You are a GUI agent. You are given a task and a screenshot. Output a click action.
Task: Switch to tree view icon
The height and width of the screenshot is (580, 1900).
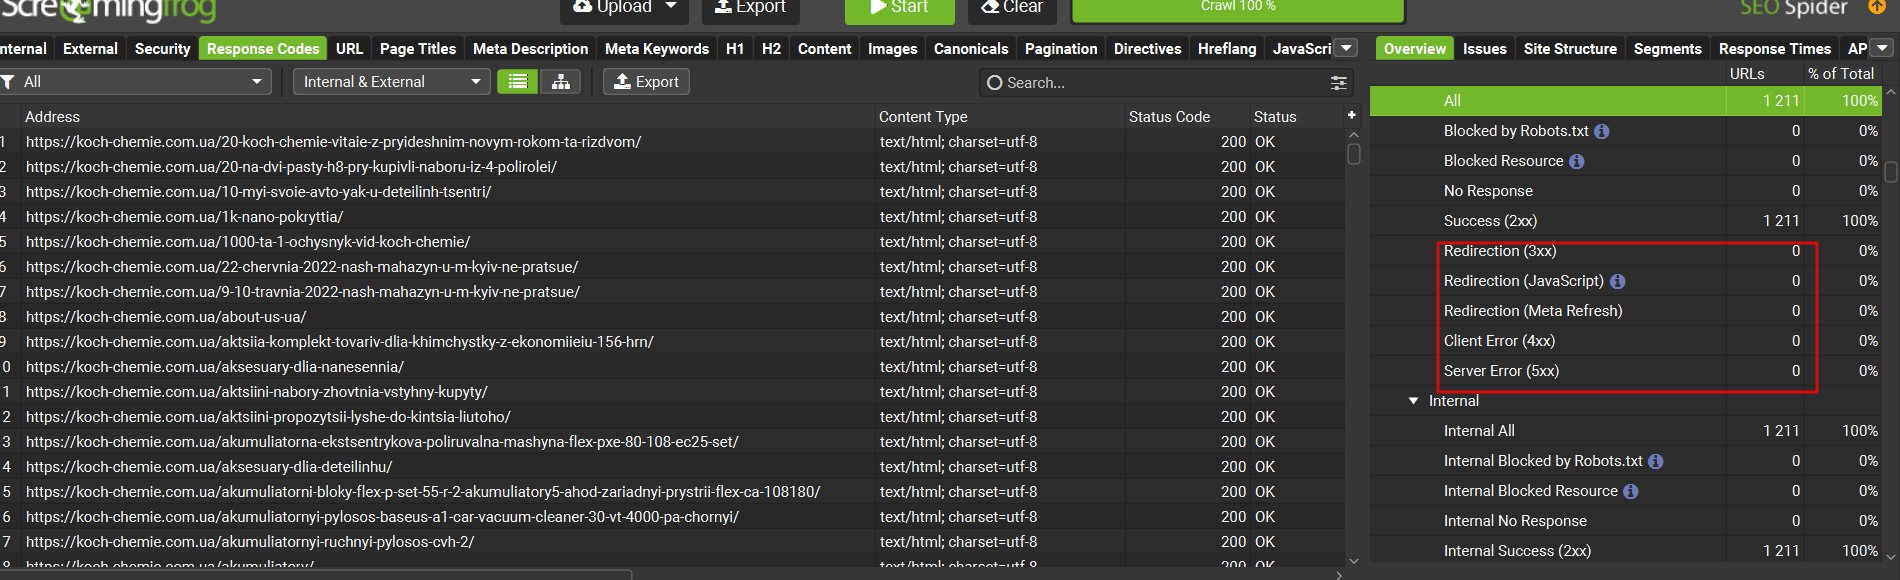coord(561,82)
